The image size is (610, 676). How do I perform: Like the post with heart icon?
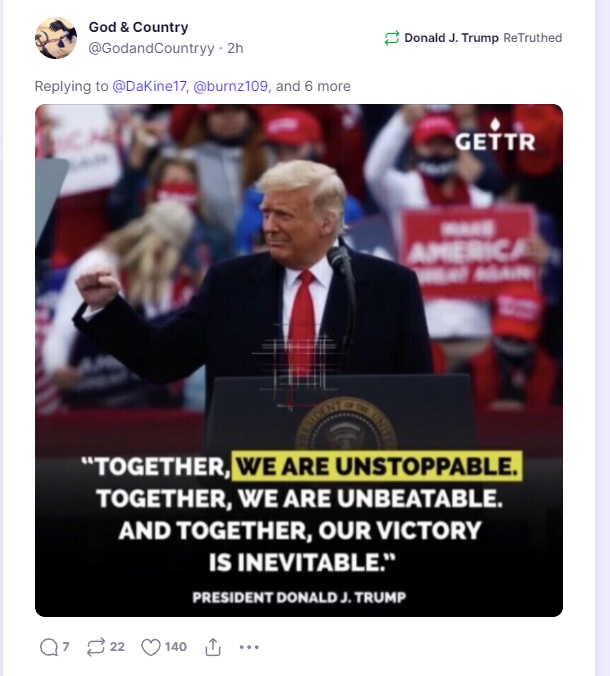tap(150, 647)
